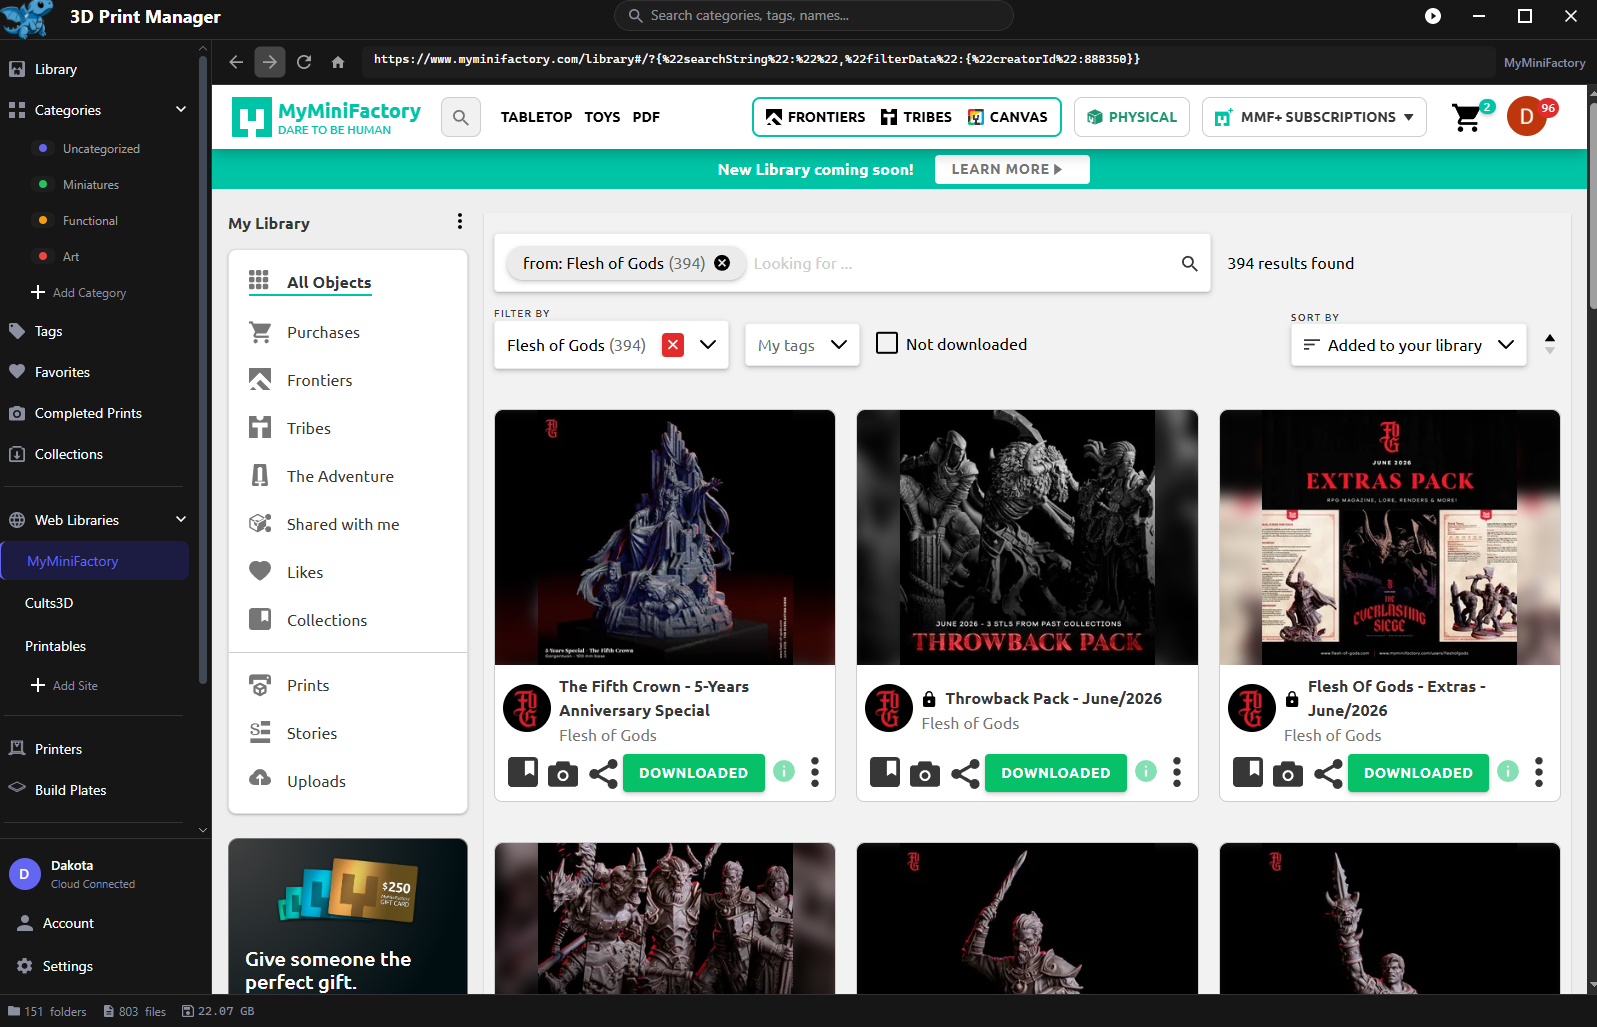
Task: Open My Library options menu
Action: pos(459,221)
